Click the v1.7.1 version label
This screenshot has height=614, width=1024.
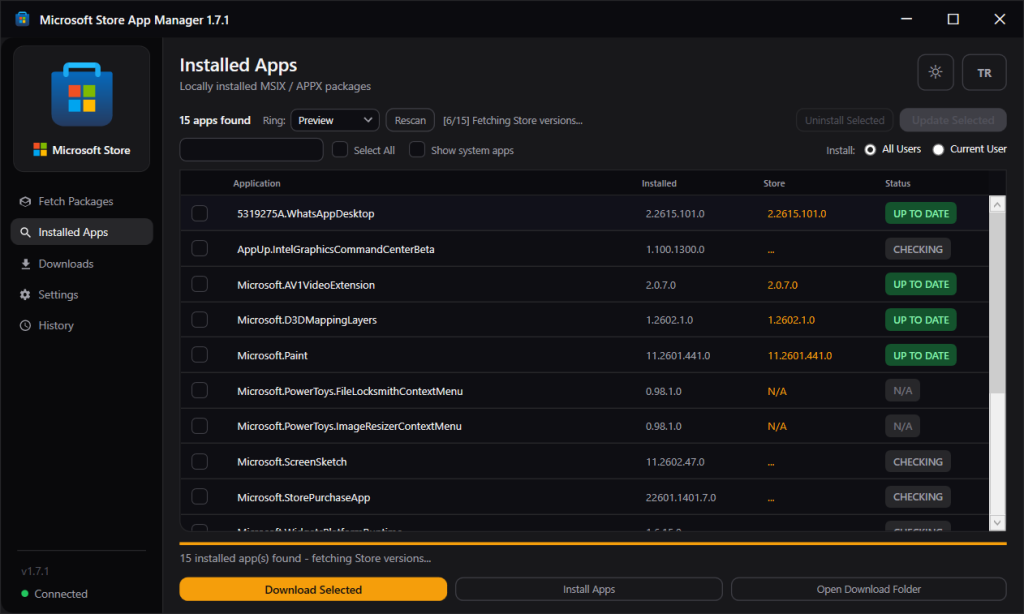coord(35,571)
